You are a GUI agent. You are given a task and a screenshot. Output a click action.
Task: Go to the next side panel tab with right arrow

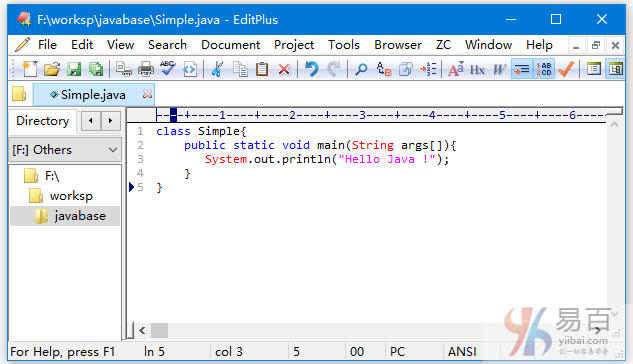[110, 121]
